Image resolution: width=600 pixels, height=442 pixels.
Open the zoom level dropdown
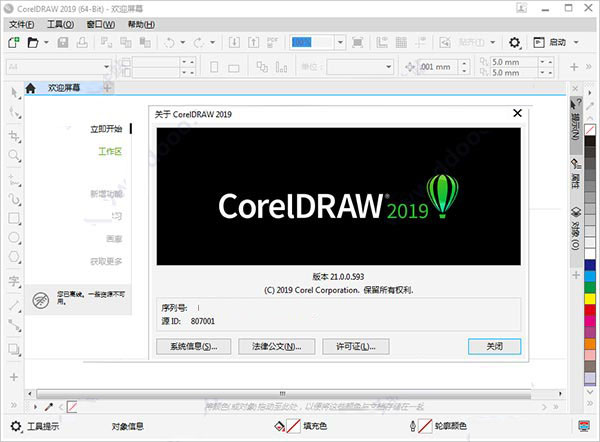pyautogui.click(x=340, y=42)
